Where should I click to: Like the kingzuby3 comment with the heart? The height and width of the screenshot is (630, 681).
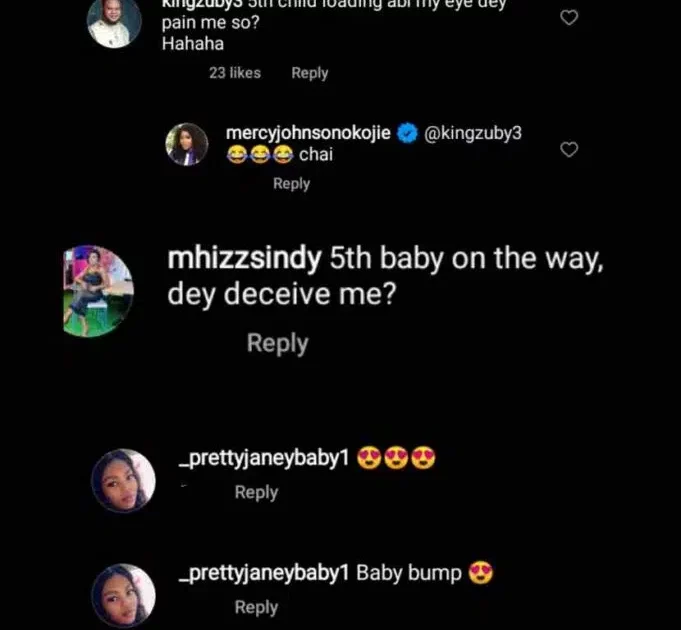click(x=569, y=18)
